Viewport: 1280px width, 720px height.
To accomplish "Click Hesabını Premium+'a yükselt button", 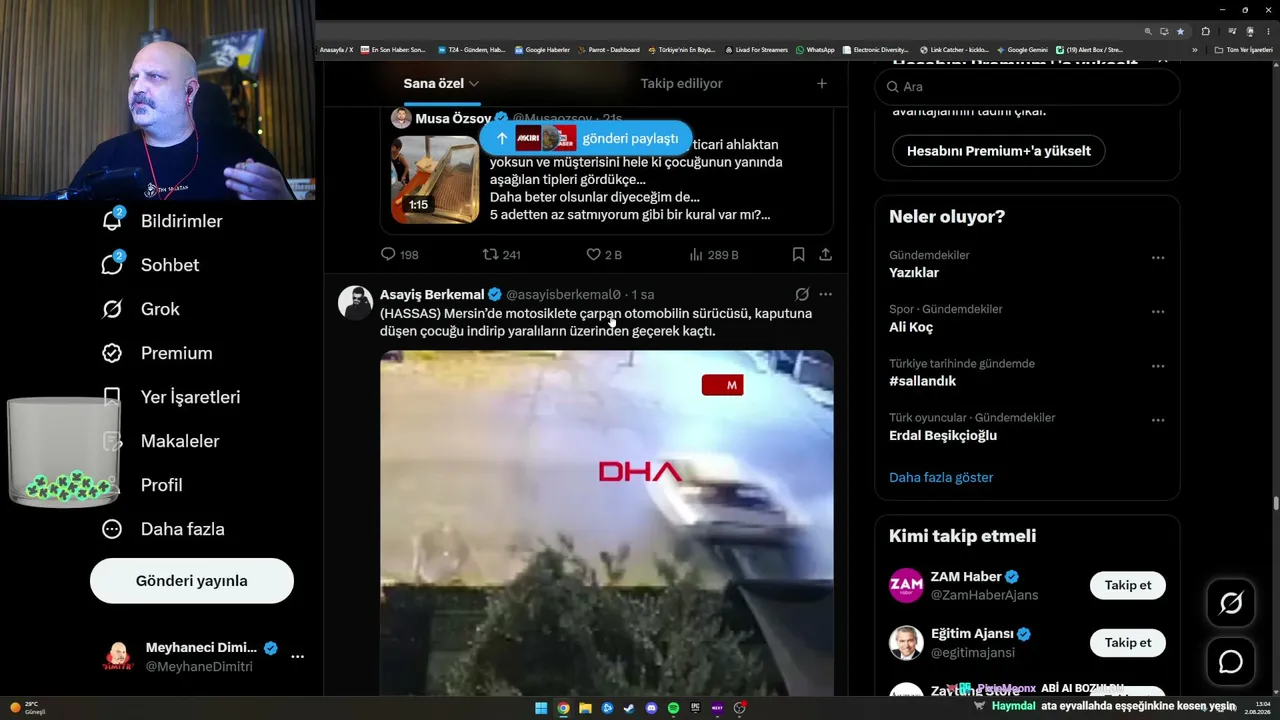I will point(998,151).
